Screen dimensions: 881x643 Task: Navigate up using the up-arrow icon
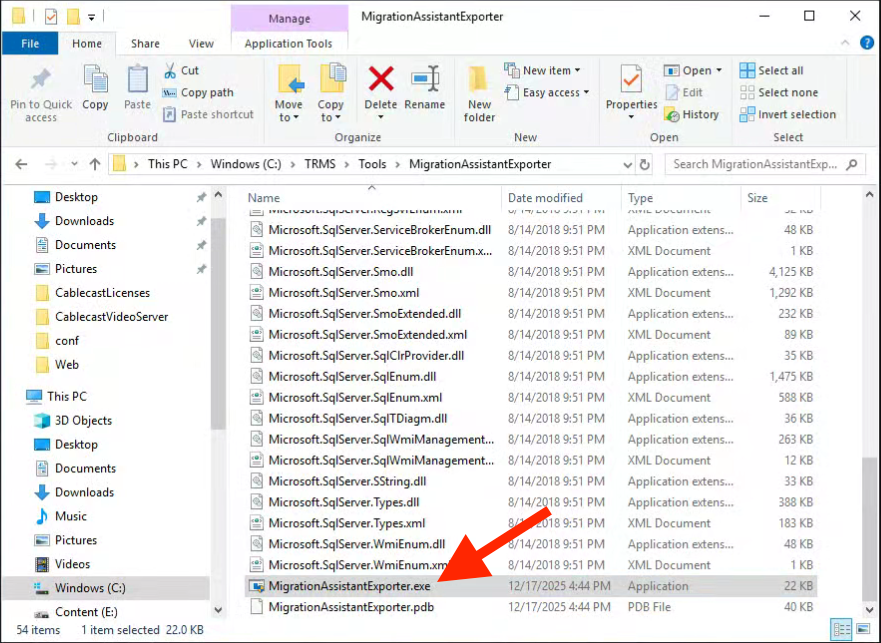coord(95,164)
